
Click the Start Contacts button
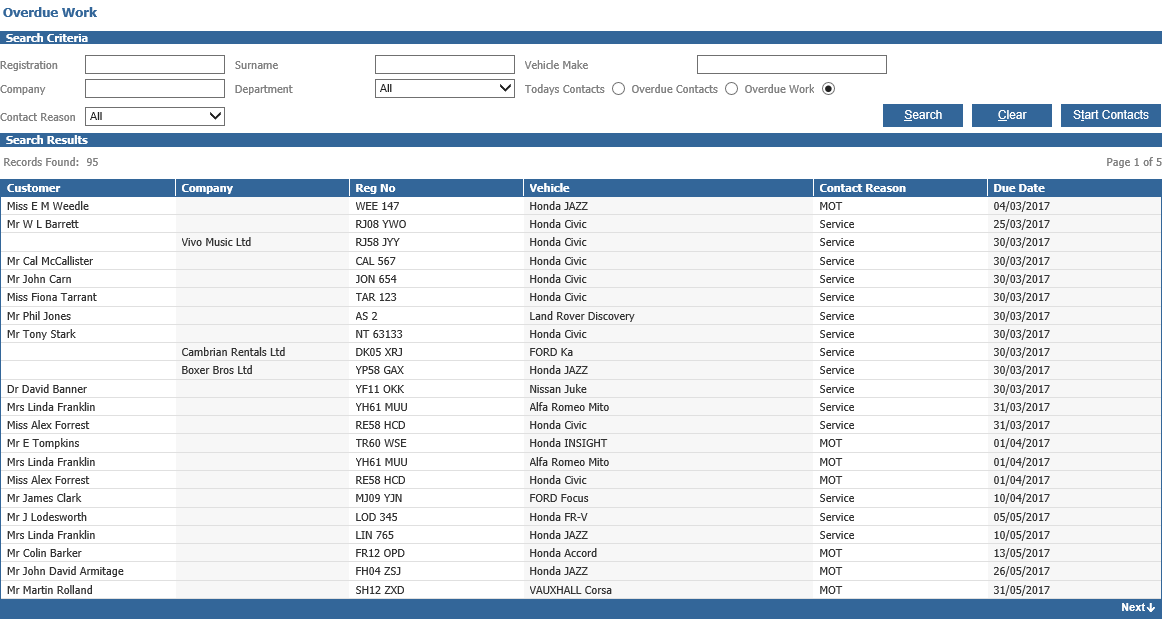coord(1110,115)
